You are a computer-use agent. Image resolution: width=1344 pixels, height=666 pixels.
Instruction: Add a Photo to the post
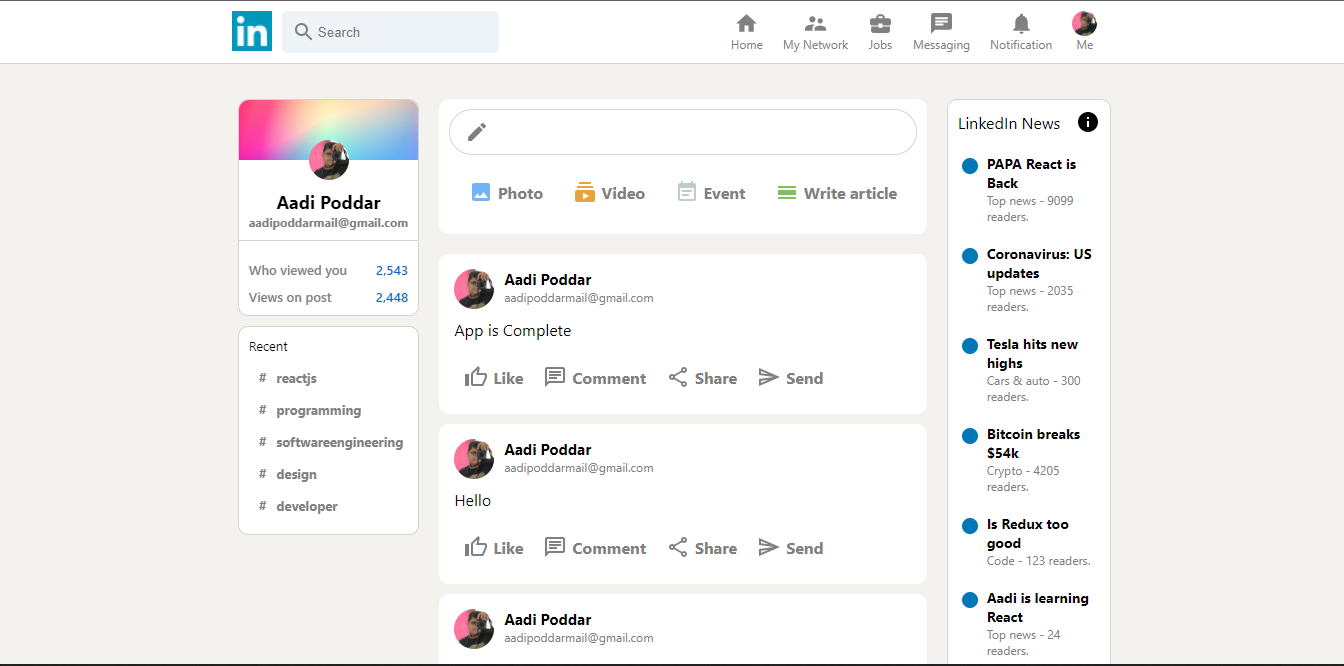pyautogui.click(x=507, y=193)
